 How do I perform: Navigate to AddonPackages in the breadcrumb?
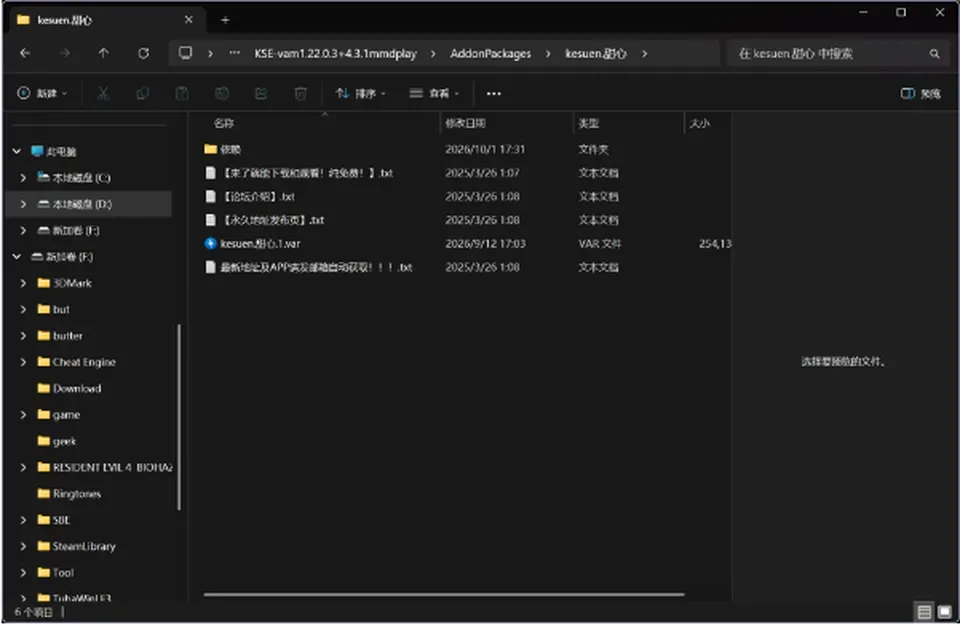490,54
